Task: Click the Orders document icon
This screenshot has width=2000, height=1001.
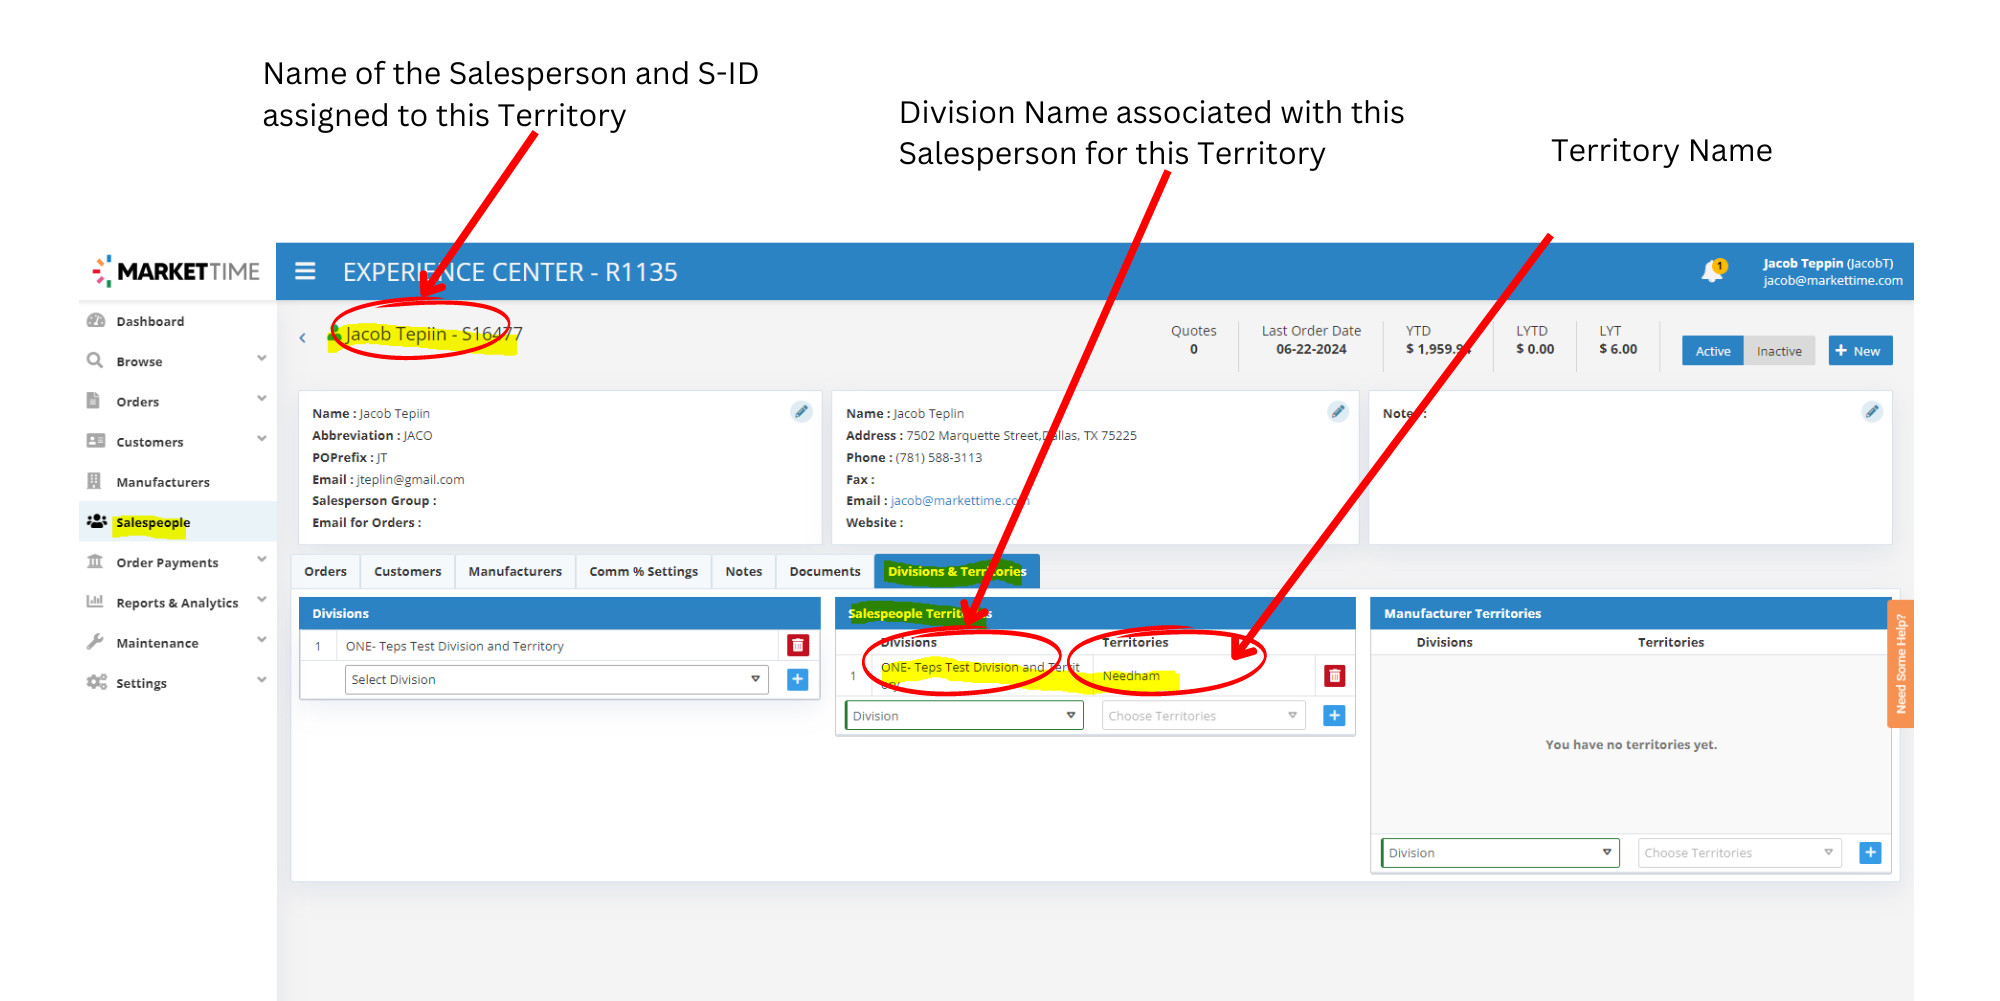Action: click(94, 401)
